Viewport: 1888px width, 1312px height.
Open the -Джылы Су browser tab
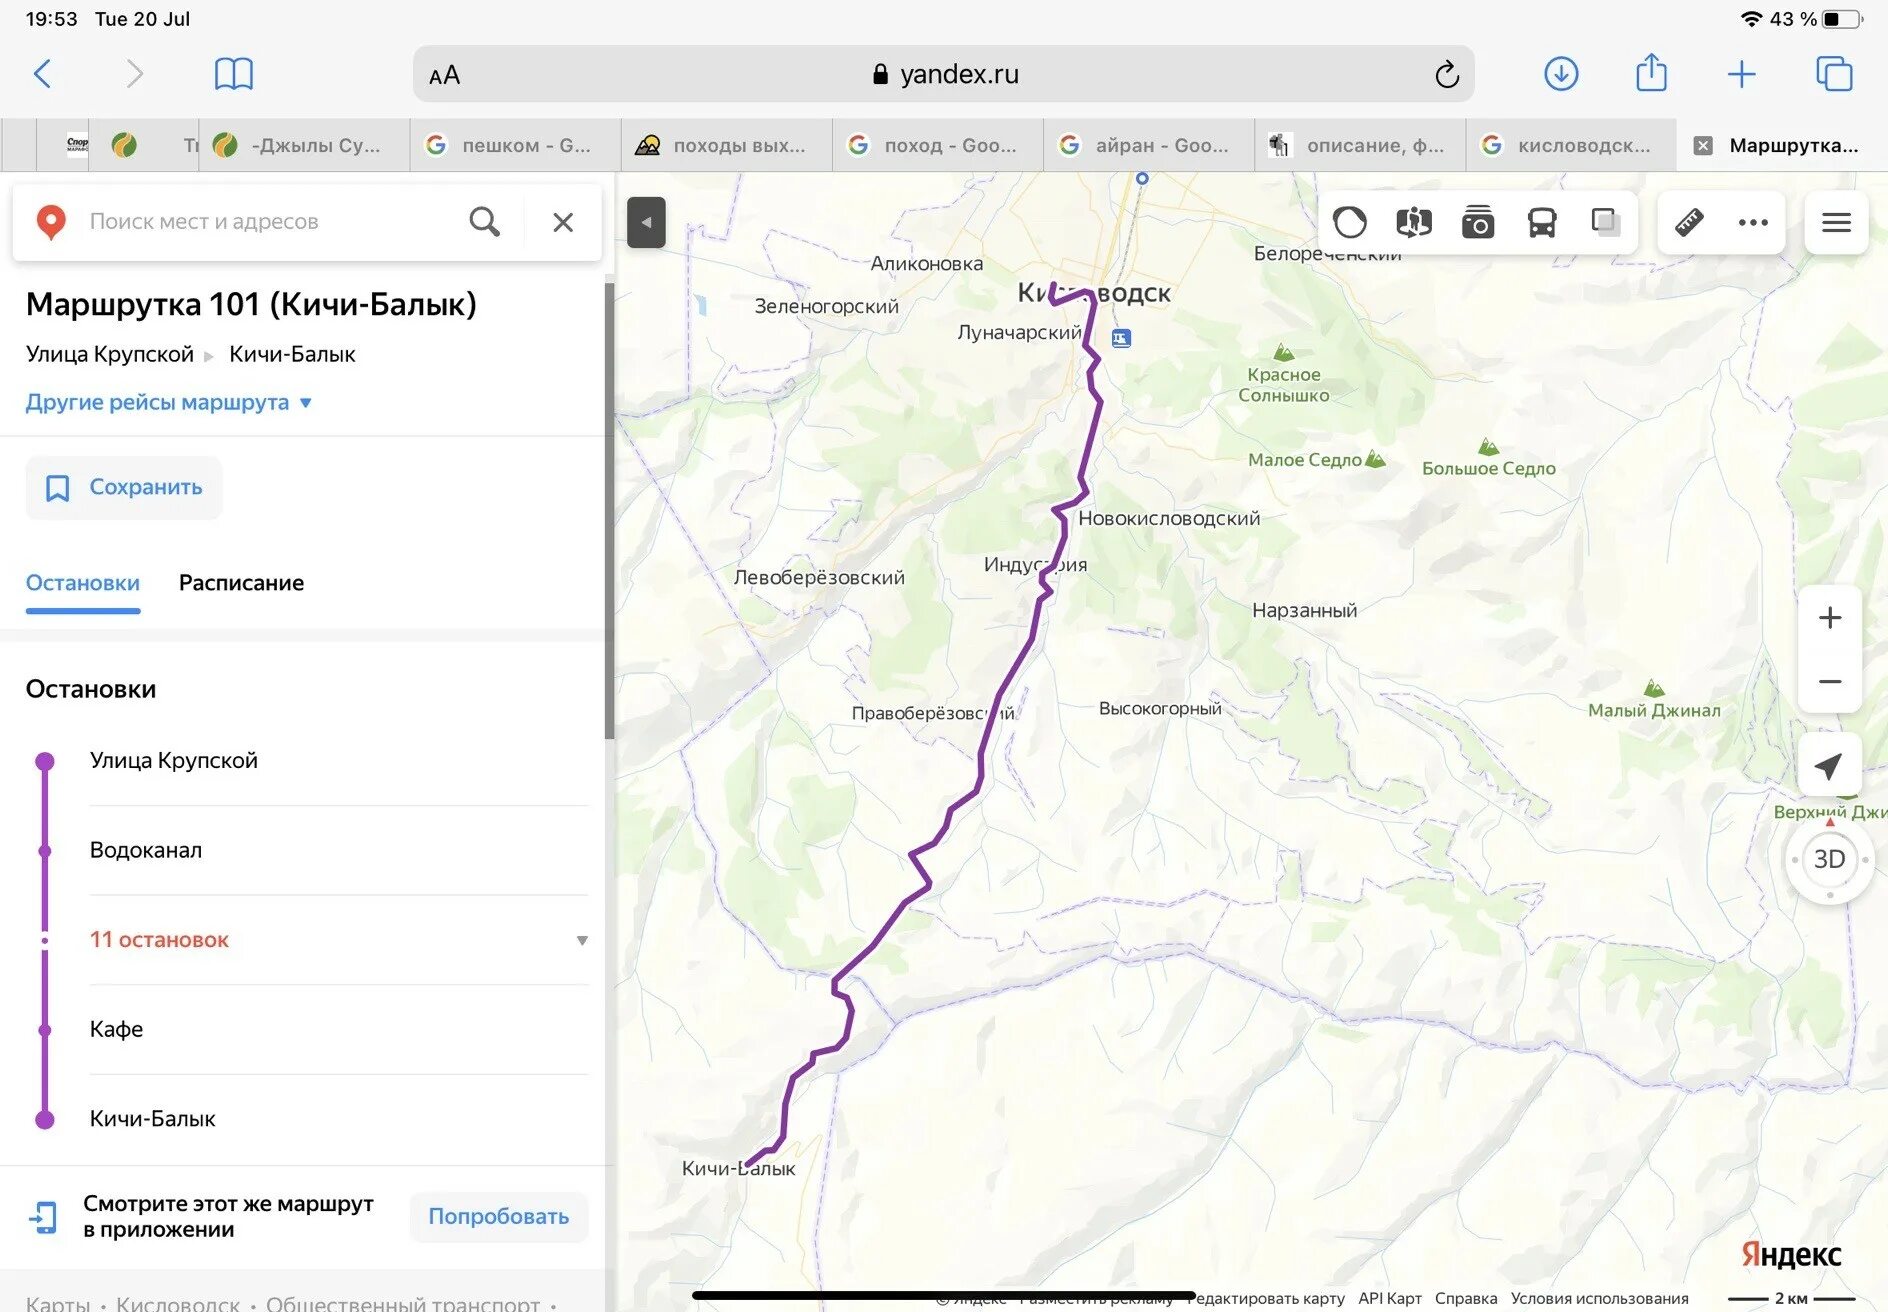point(304,146)
